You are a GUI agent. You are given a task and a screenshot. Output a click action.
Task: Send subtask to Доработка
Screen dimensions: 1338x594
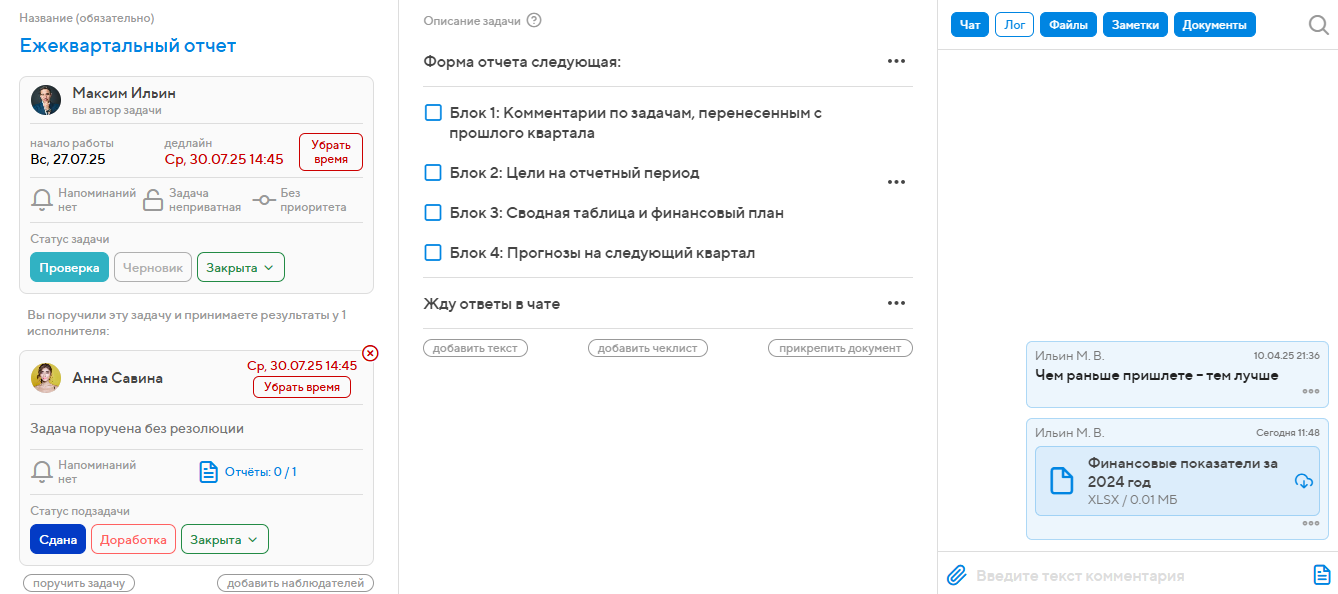click(133, 540)
